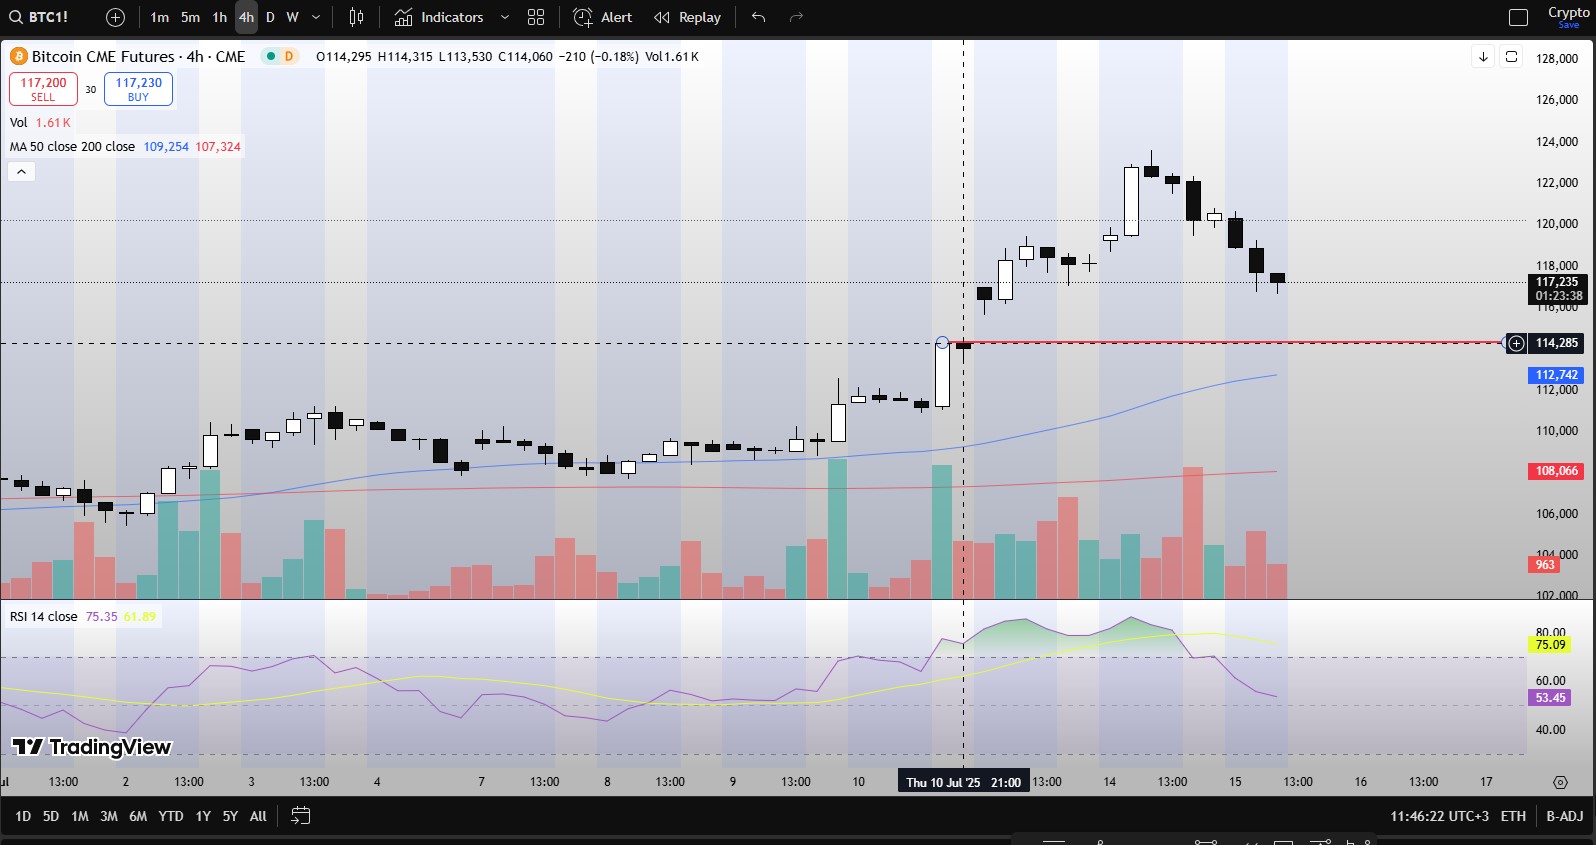Click the plus icon to add a comparison symbol

(115, 17)
